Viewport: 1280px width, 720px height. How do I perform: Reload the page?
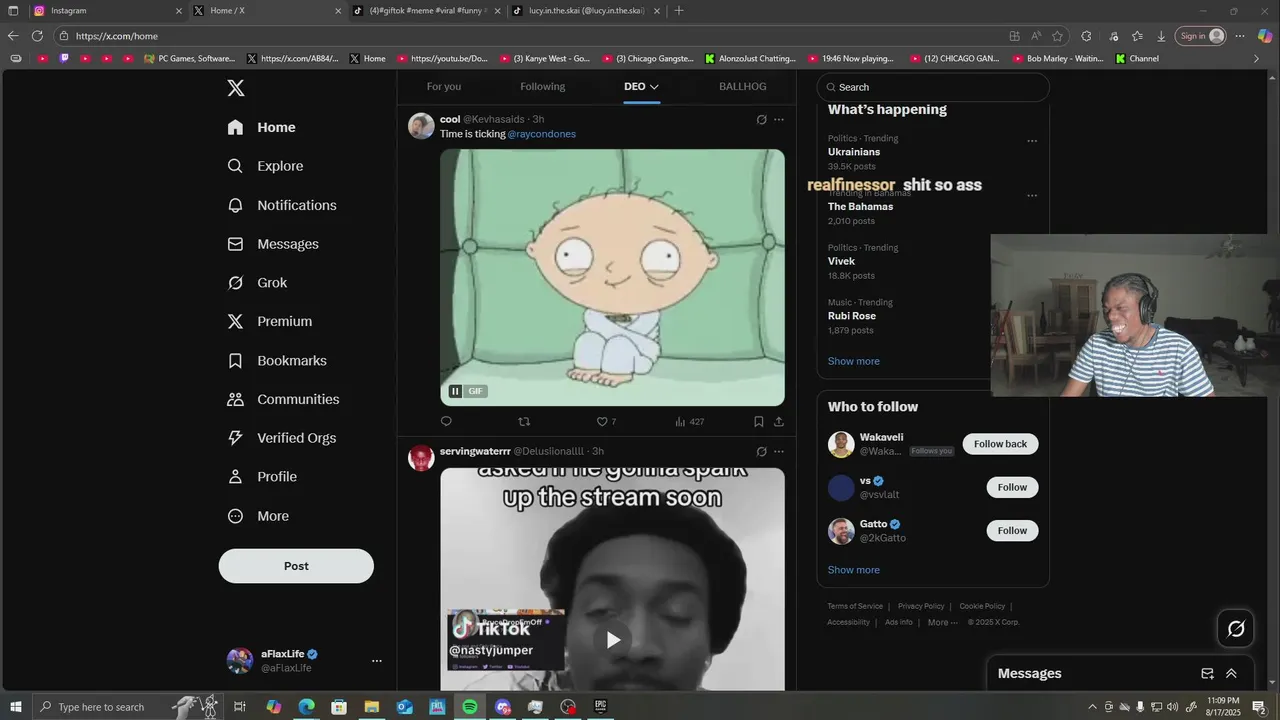(37, 36)
